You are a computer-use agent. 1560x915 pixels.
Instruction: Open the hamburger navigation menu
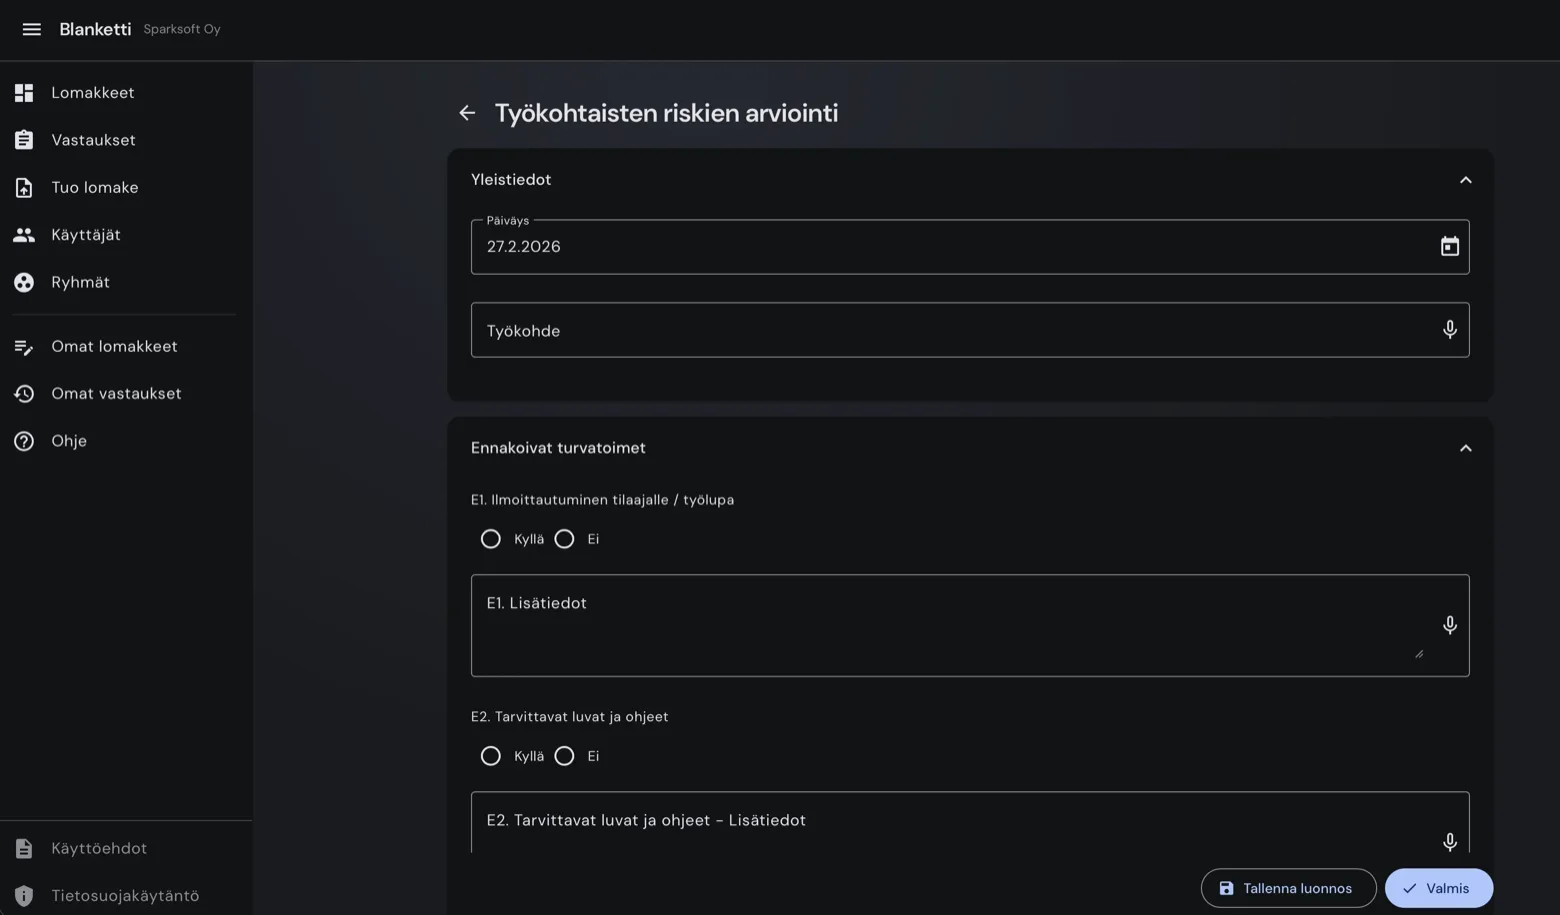[31, 29]
